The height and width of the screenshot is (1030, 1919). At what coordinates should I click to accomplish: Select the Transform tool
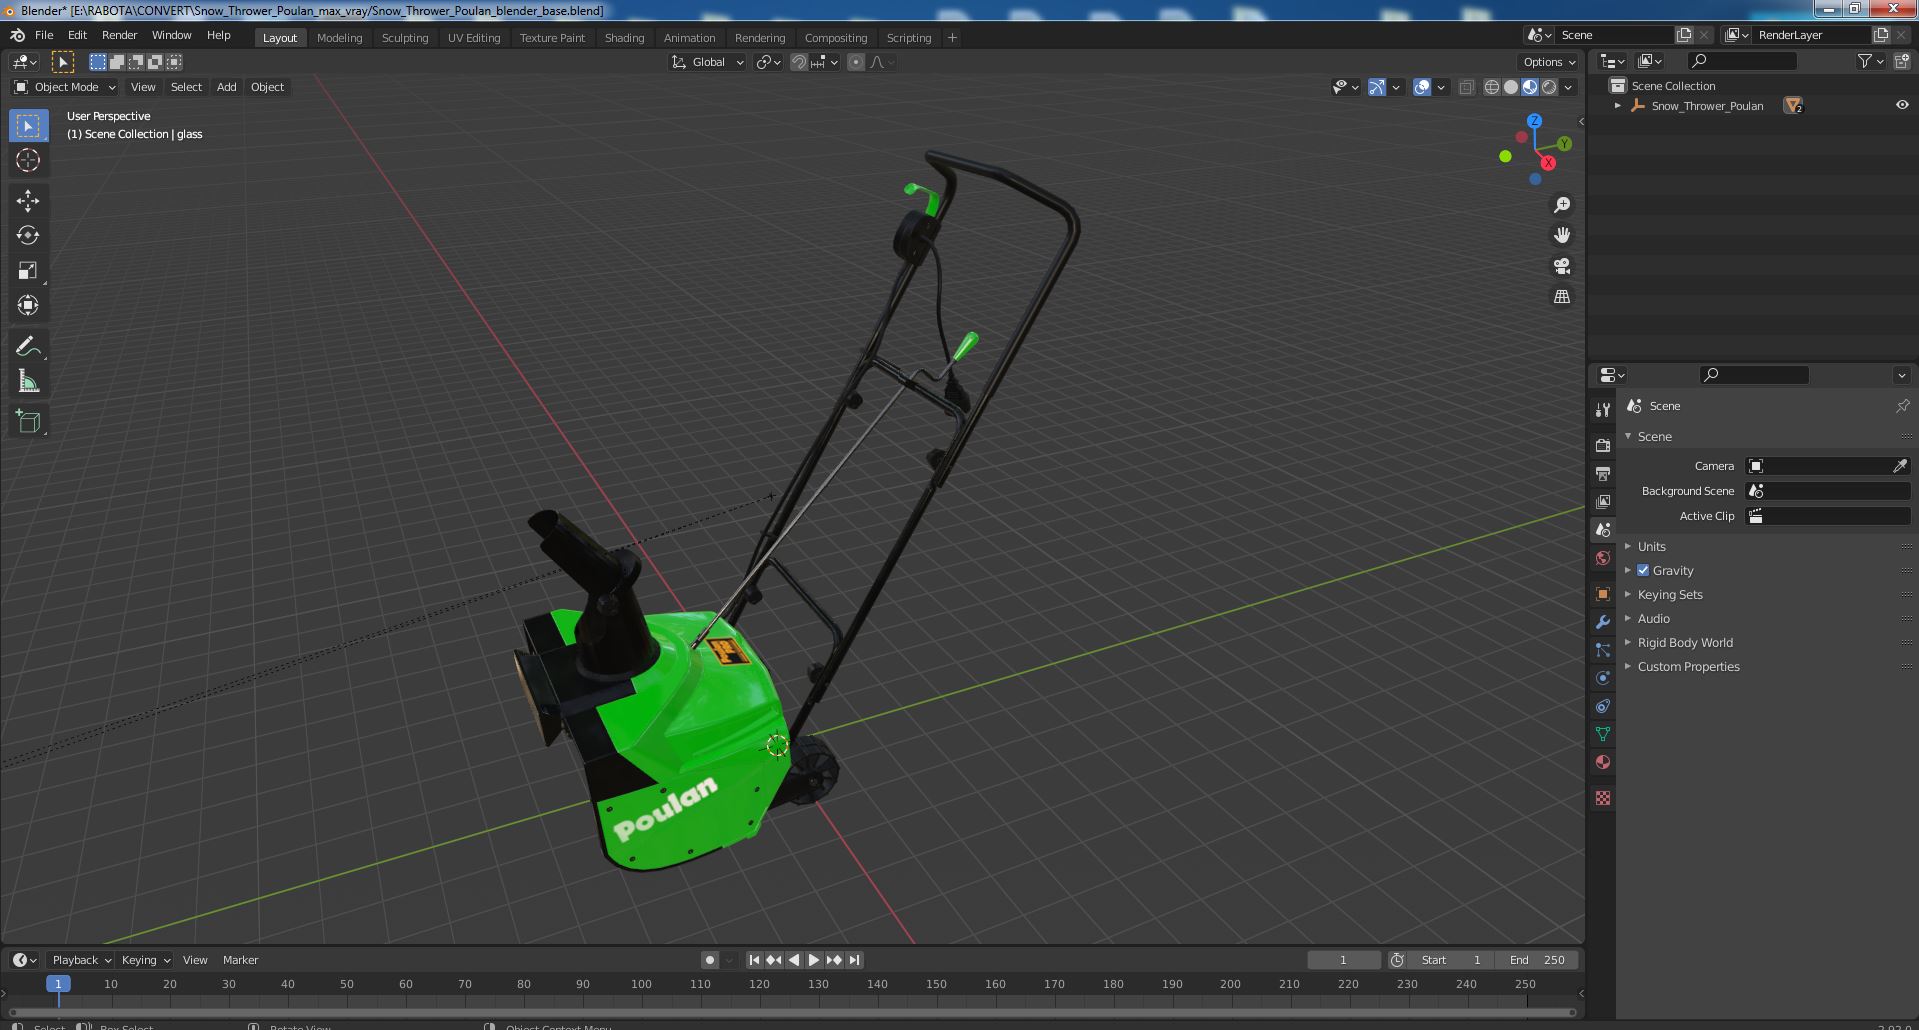tap(28, 305)
